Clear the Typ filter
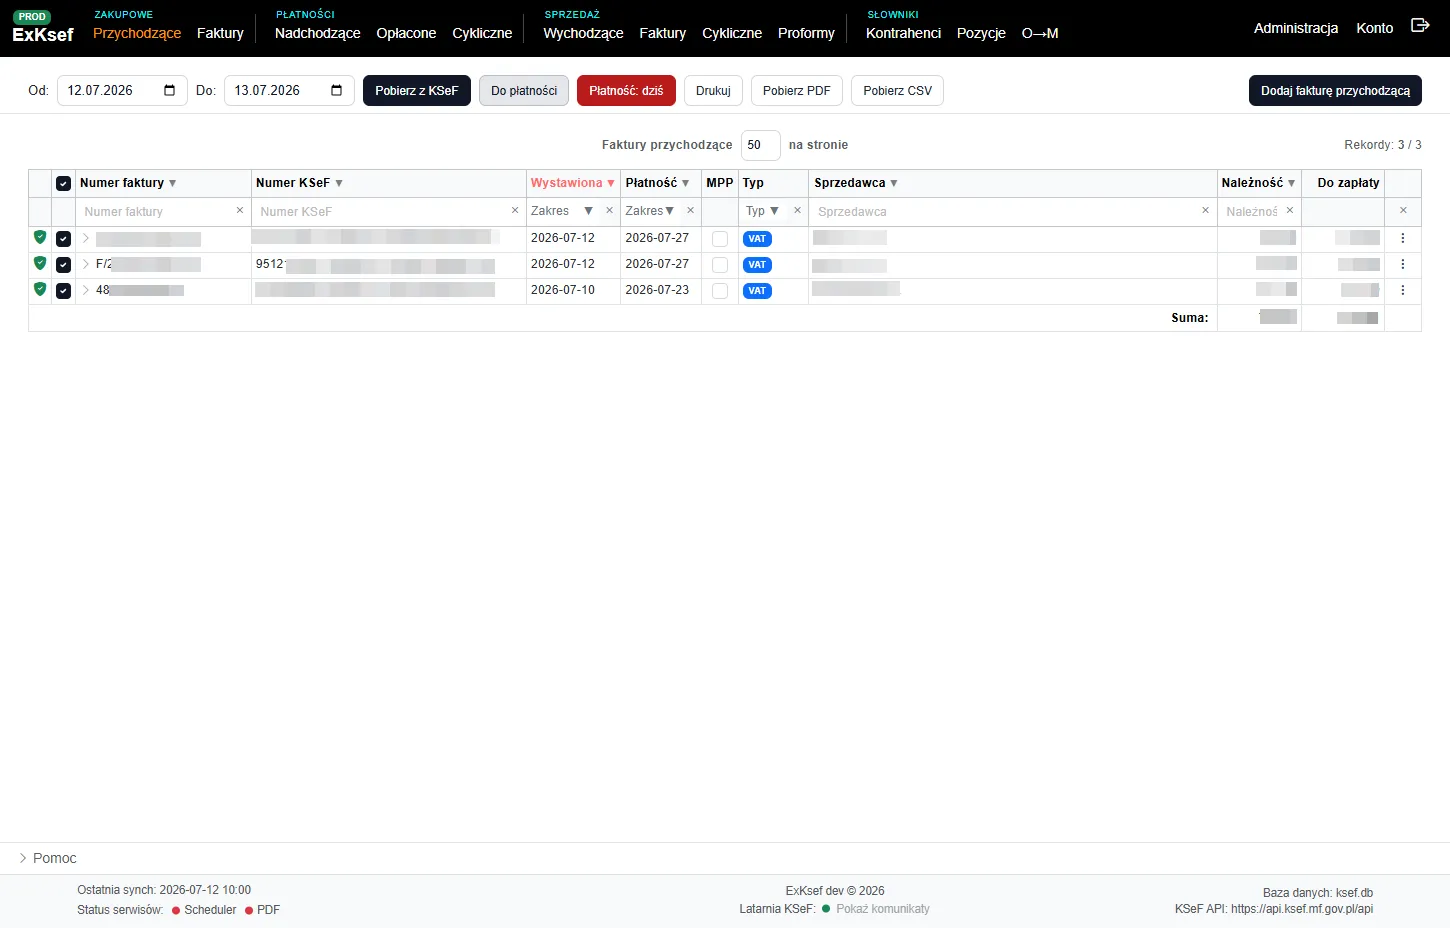The image size is (1450, 928). tap(797, 210)
